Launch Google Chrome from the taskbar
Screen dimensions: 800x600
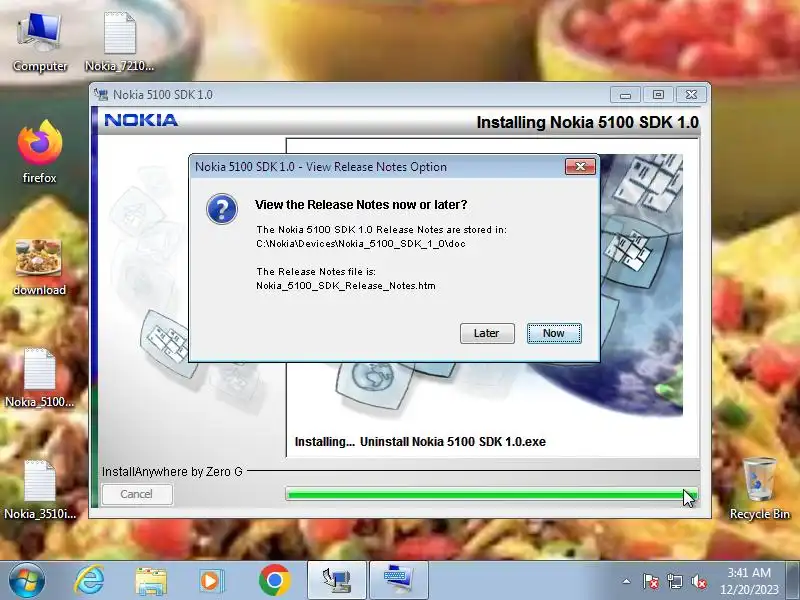tap(274, 581)
